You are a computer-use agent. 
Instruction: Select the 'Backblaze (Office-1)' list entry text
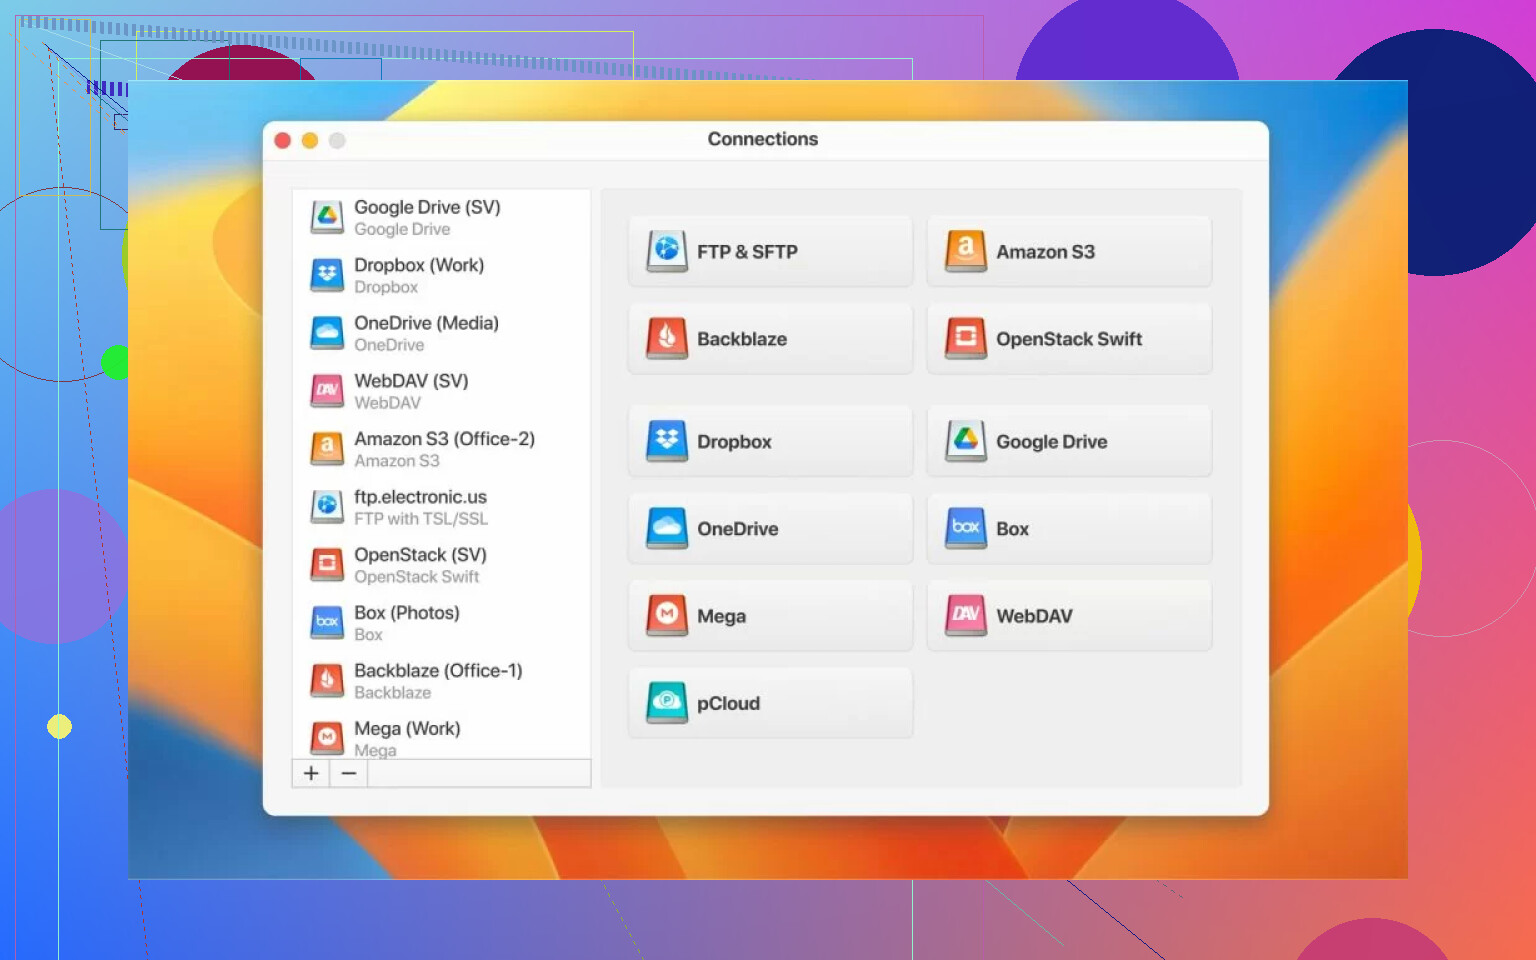click(438, 671)
